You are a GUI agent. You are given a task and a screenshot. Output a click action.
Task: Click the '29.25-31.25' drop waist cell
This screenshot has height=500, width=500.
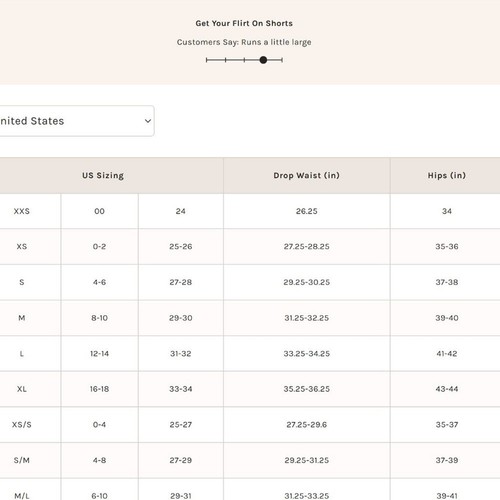307,460
